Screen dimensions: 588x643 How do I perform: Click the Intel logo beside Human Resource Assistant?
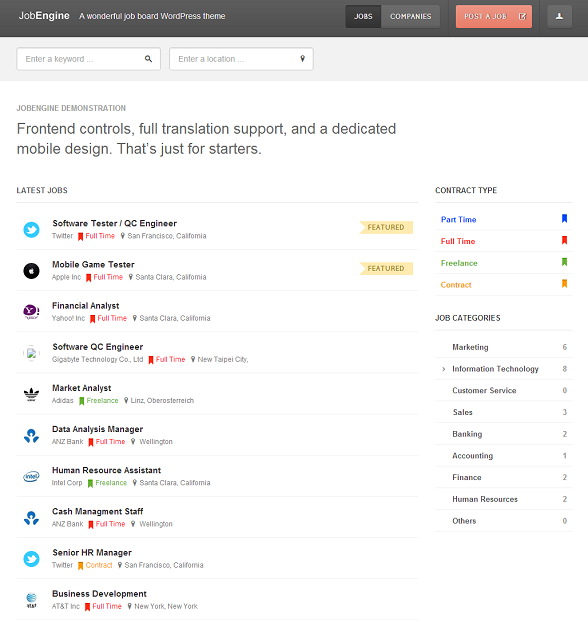[x=31, y=477]
